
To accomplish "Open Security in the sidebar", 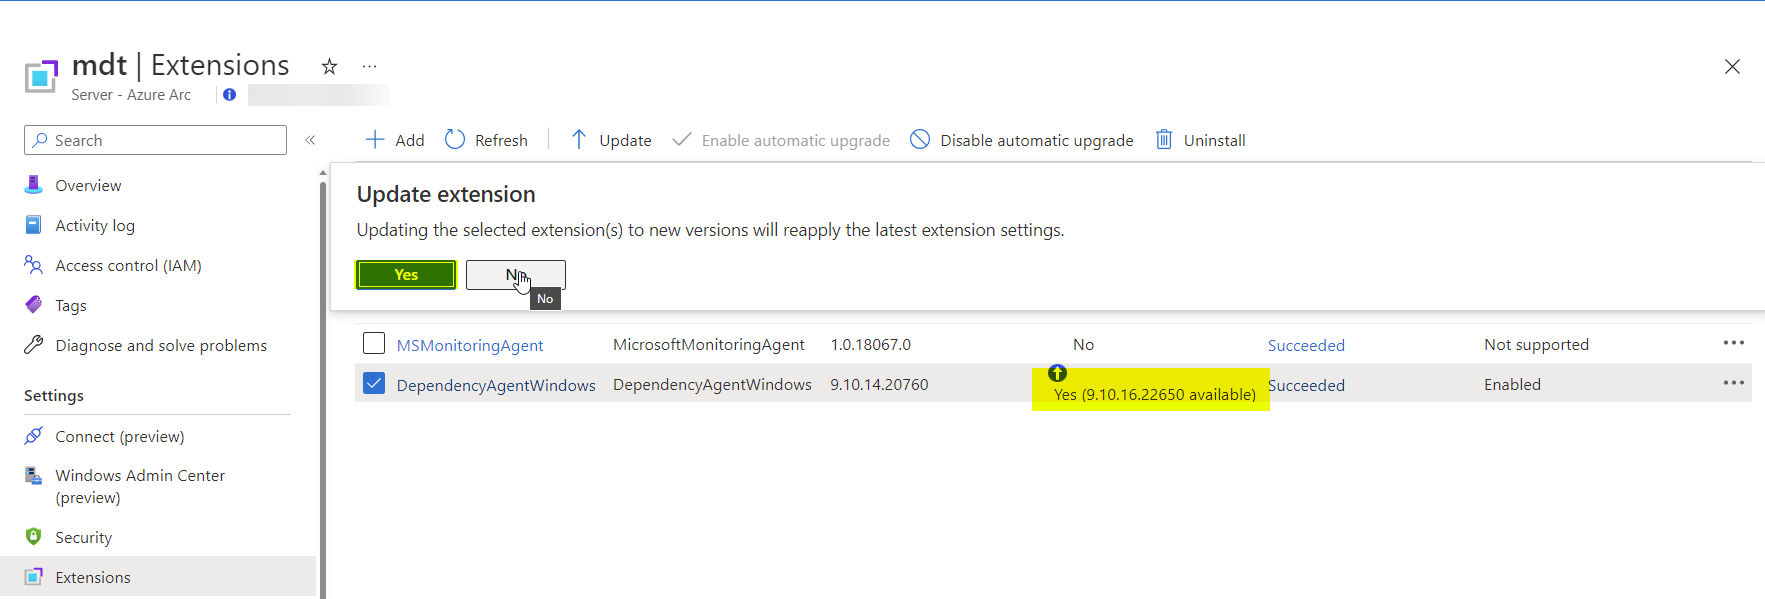I will click(x=83, y=538).
